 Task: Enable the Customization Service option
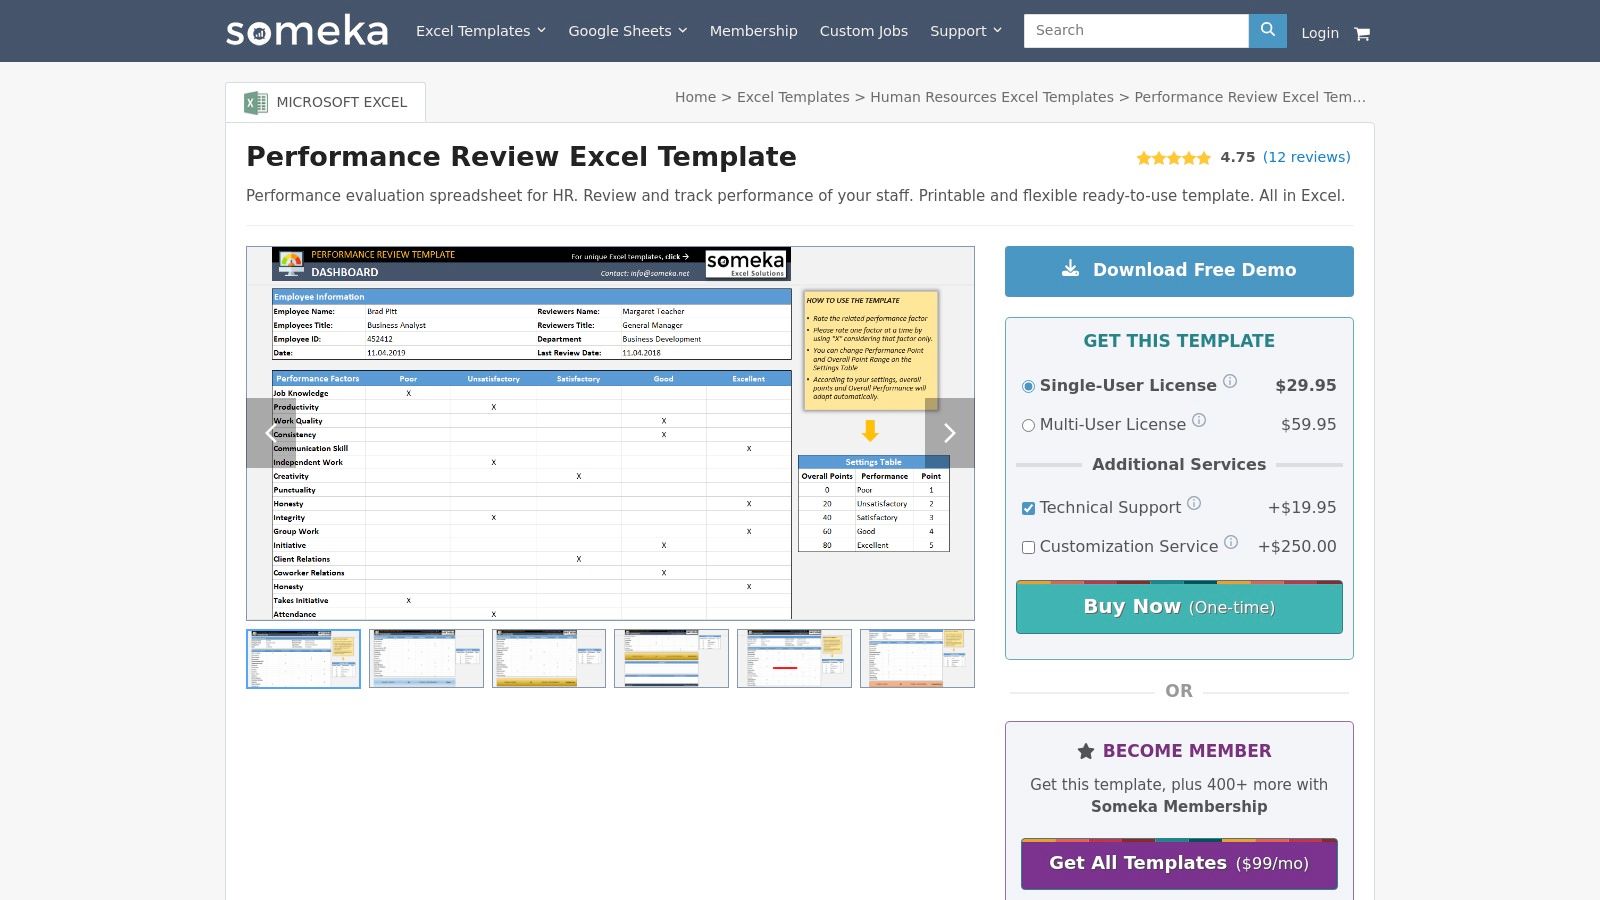1028,547
